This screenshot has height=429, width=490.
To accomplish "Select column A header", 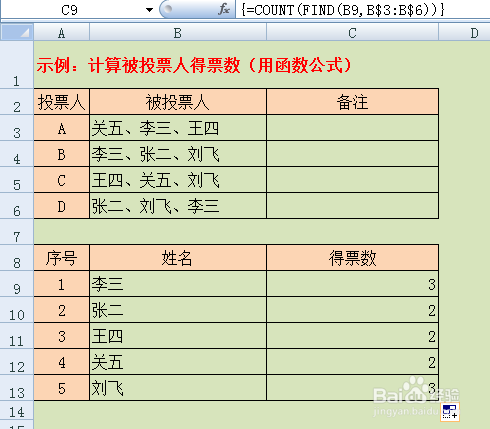I will (x=61, y=33).
